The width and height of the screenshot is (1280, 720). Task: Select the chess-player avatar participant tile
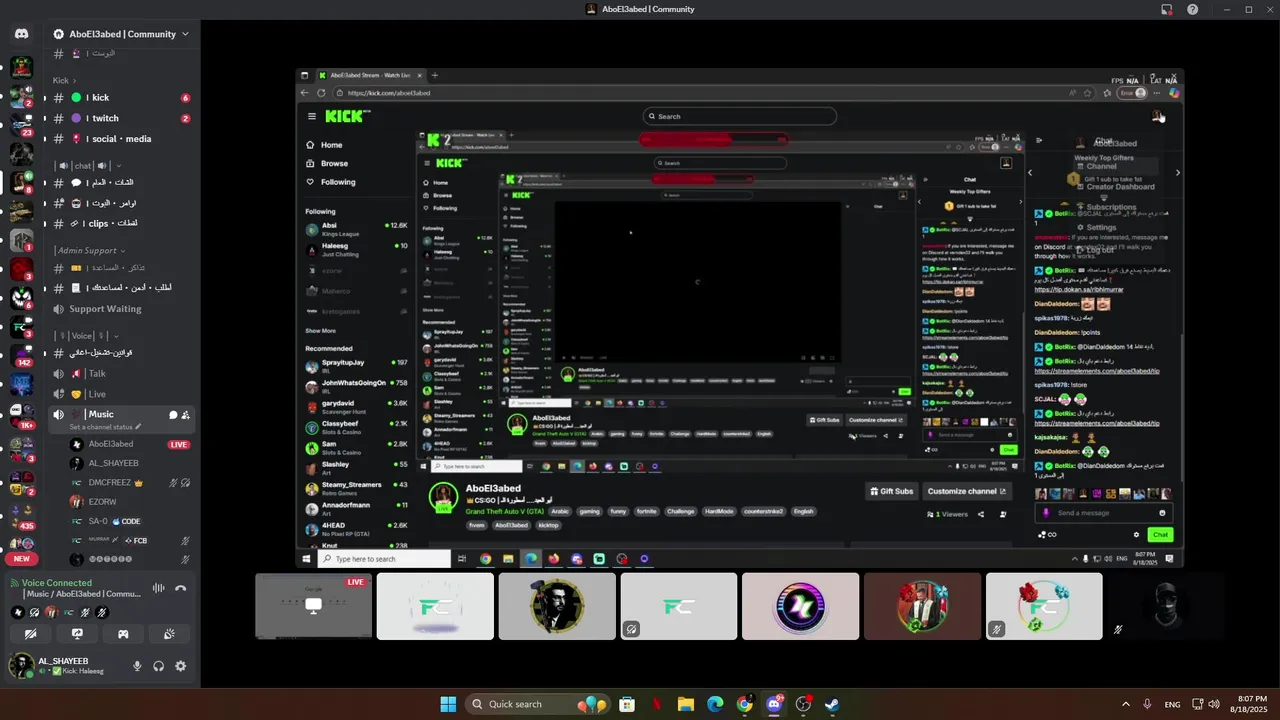[557, 606]
